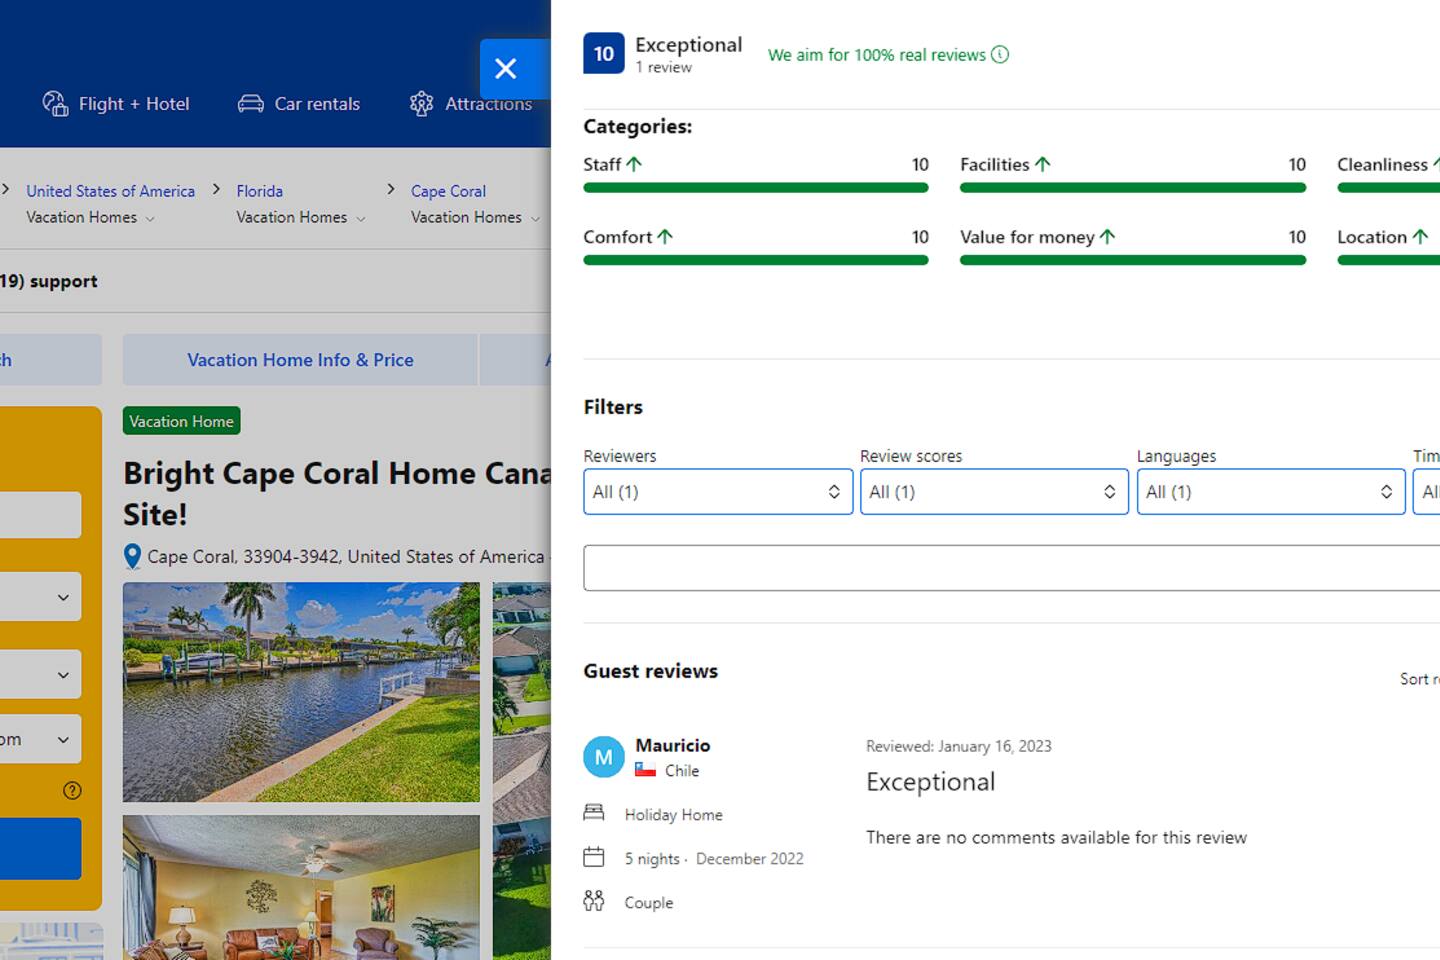
Task: Open the United States of America link
Action: (110, 191)
